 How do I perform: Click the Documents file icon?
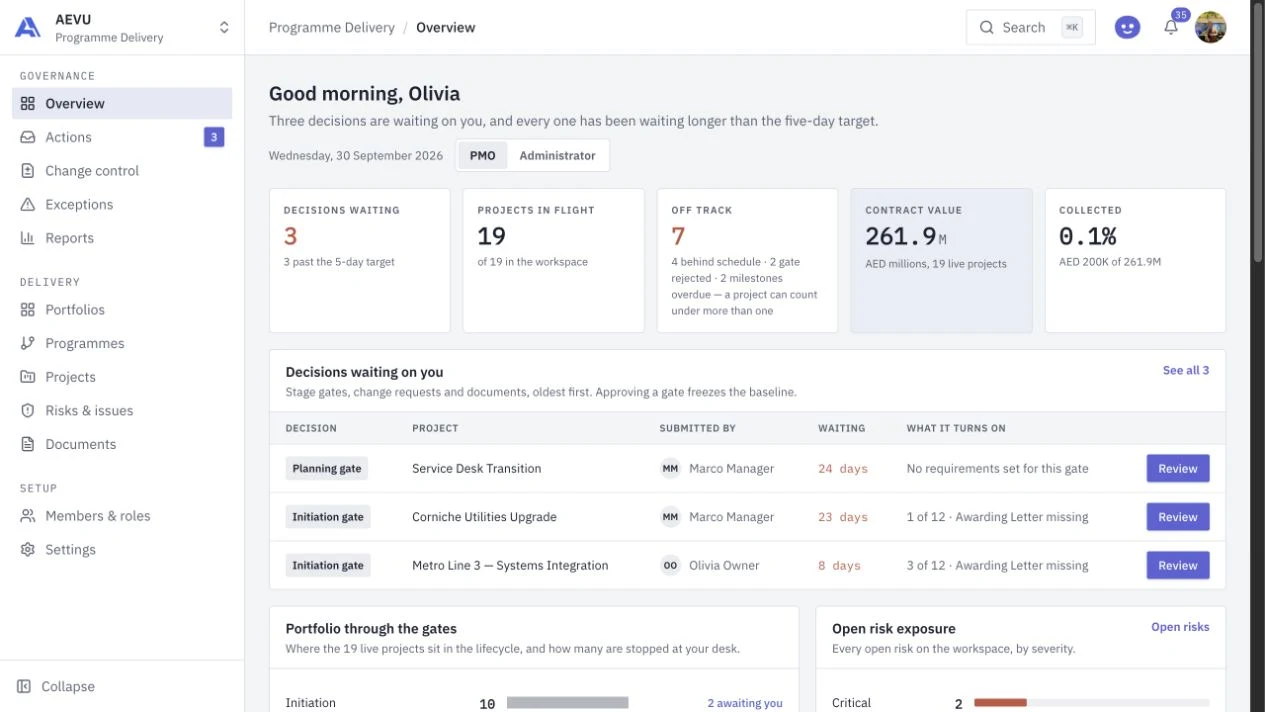[x=27, y=444]
